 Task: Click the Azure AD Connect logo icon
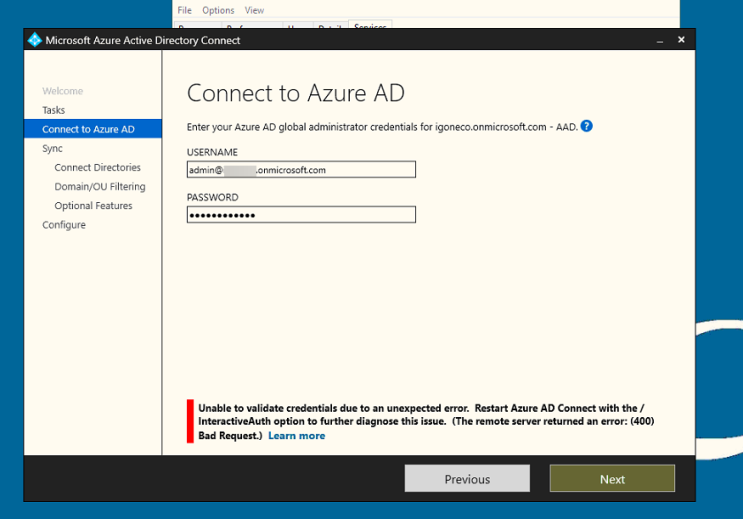pyautogui.click(x=35, y=40)
